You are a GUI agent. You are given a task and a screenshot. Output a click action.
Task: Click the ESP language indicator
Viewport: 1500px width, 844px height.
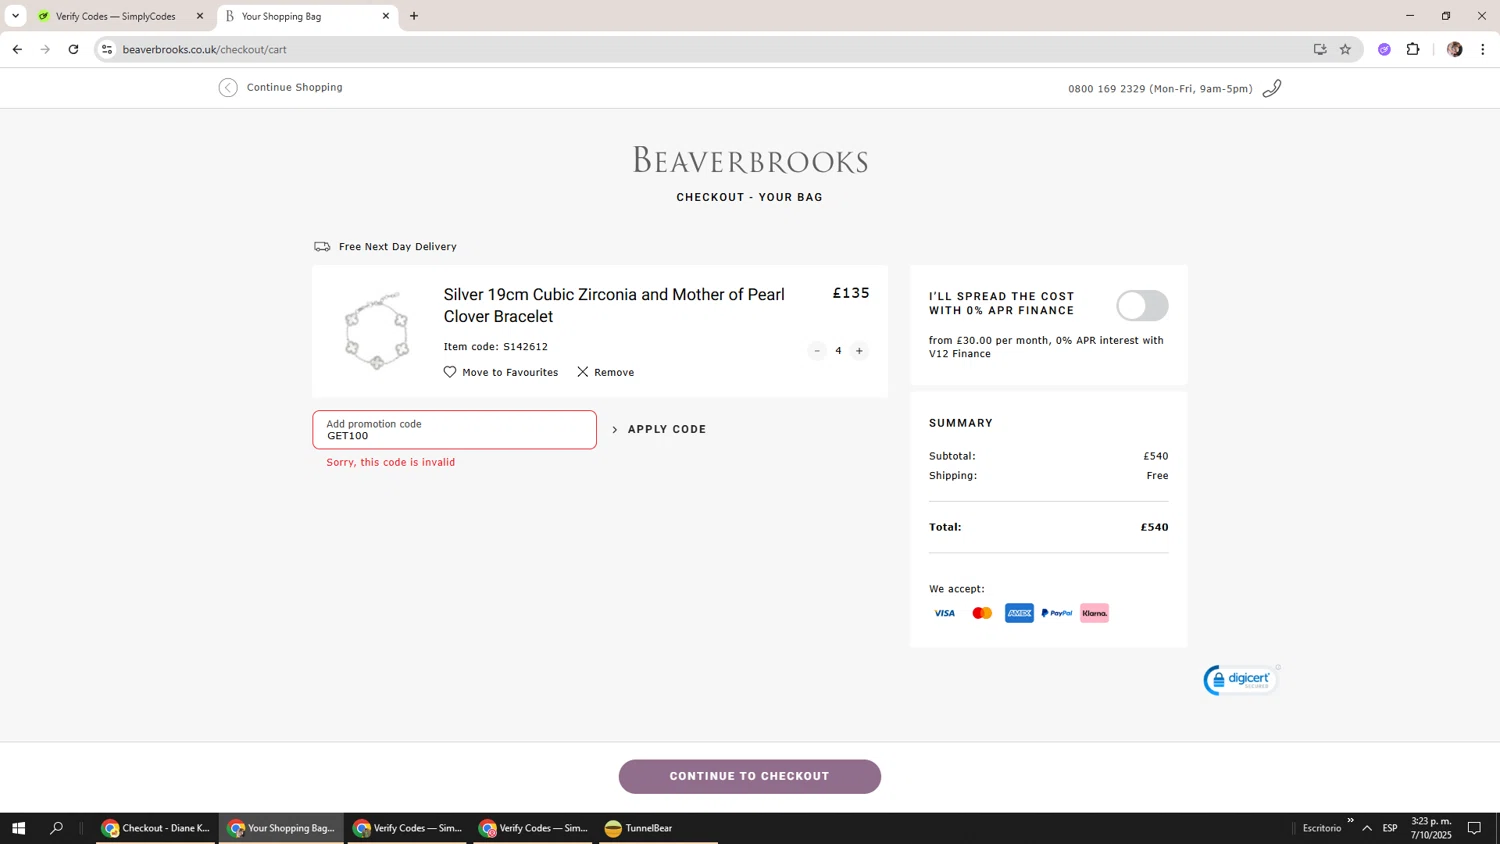(x=1390, y=828)
